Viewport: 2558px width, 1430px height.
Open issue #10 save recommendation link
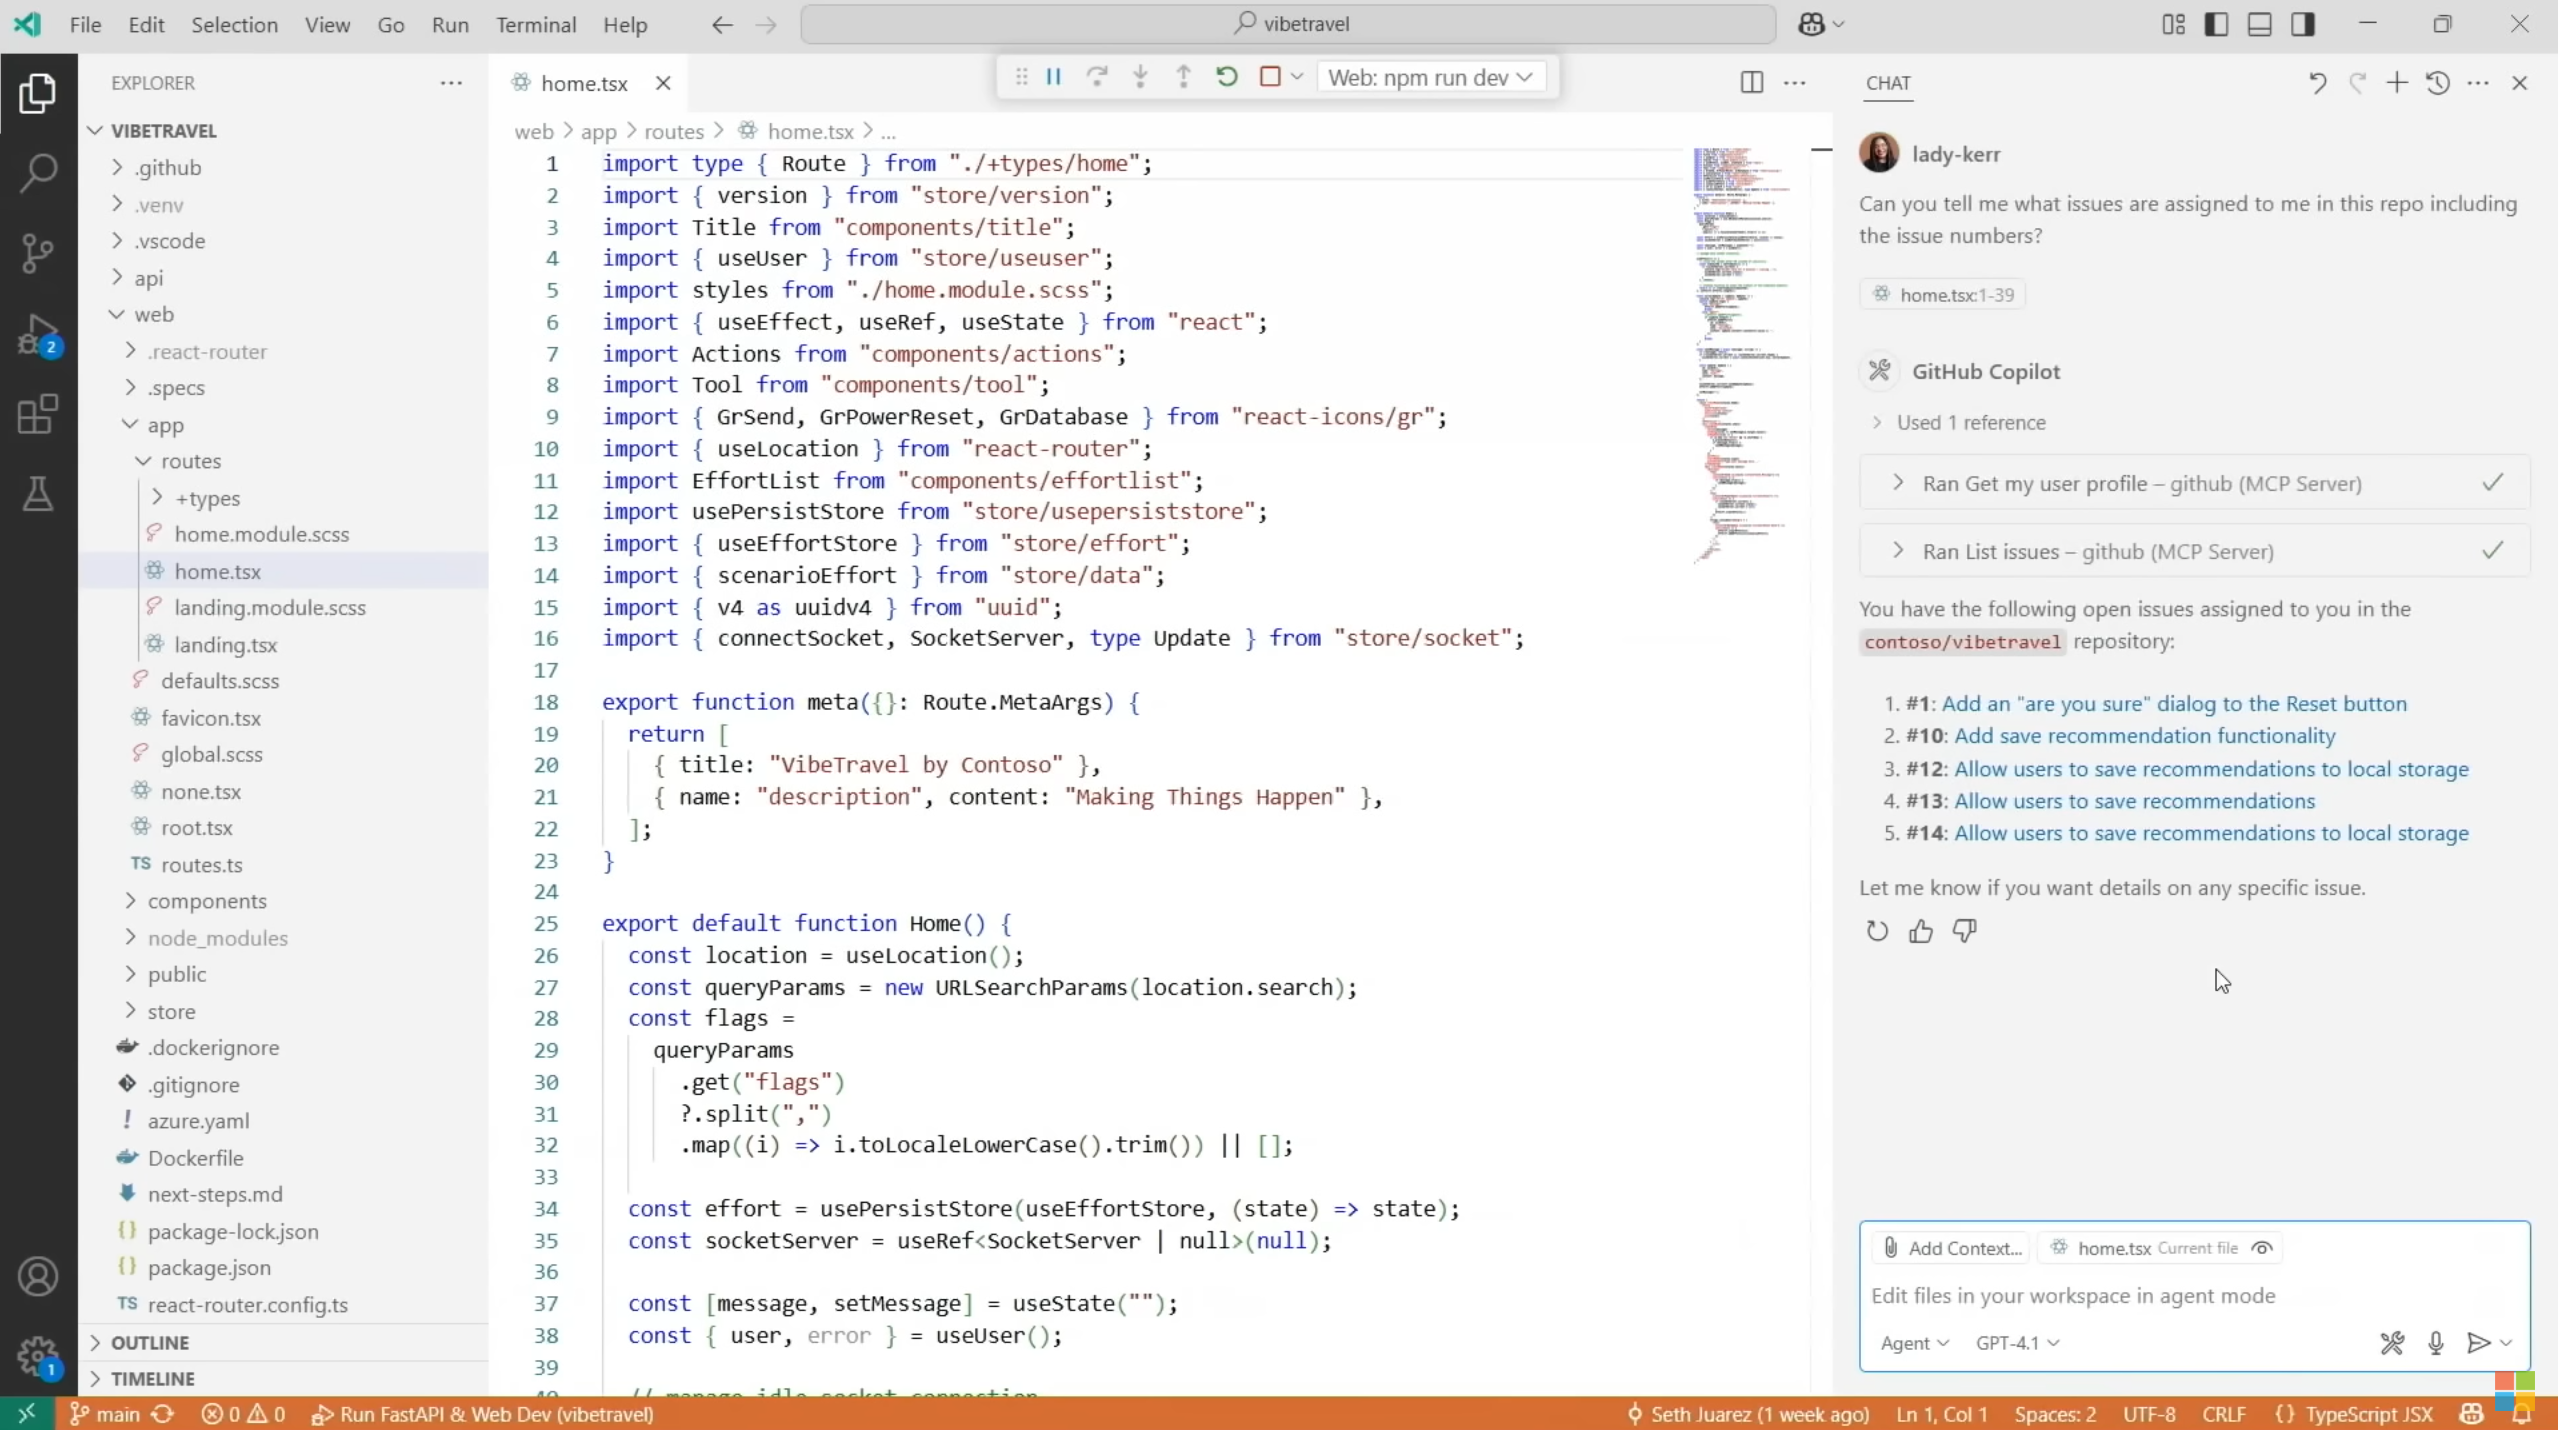2145,736
